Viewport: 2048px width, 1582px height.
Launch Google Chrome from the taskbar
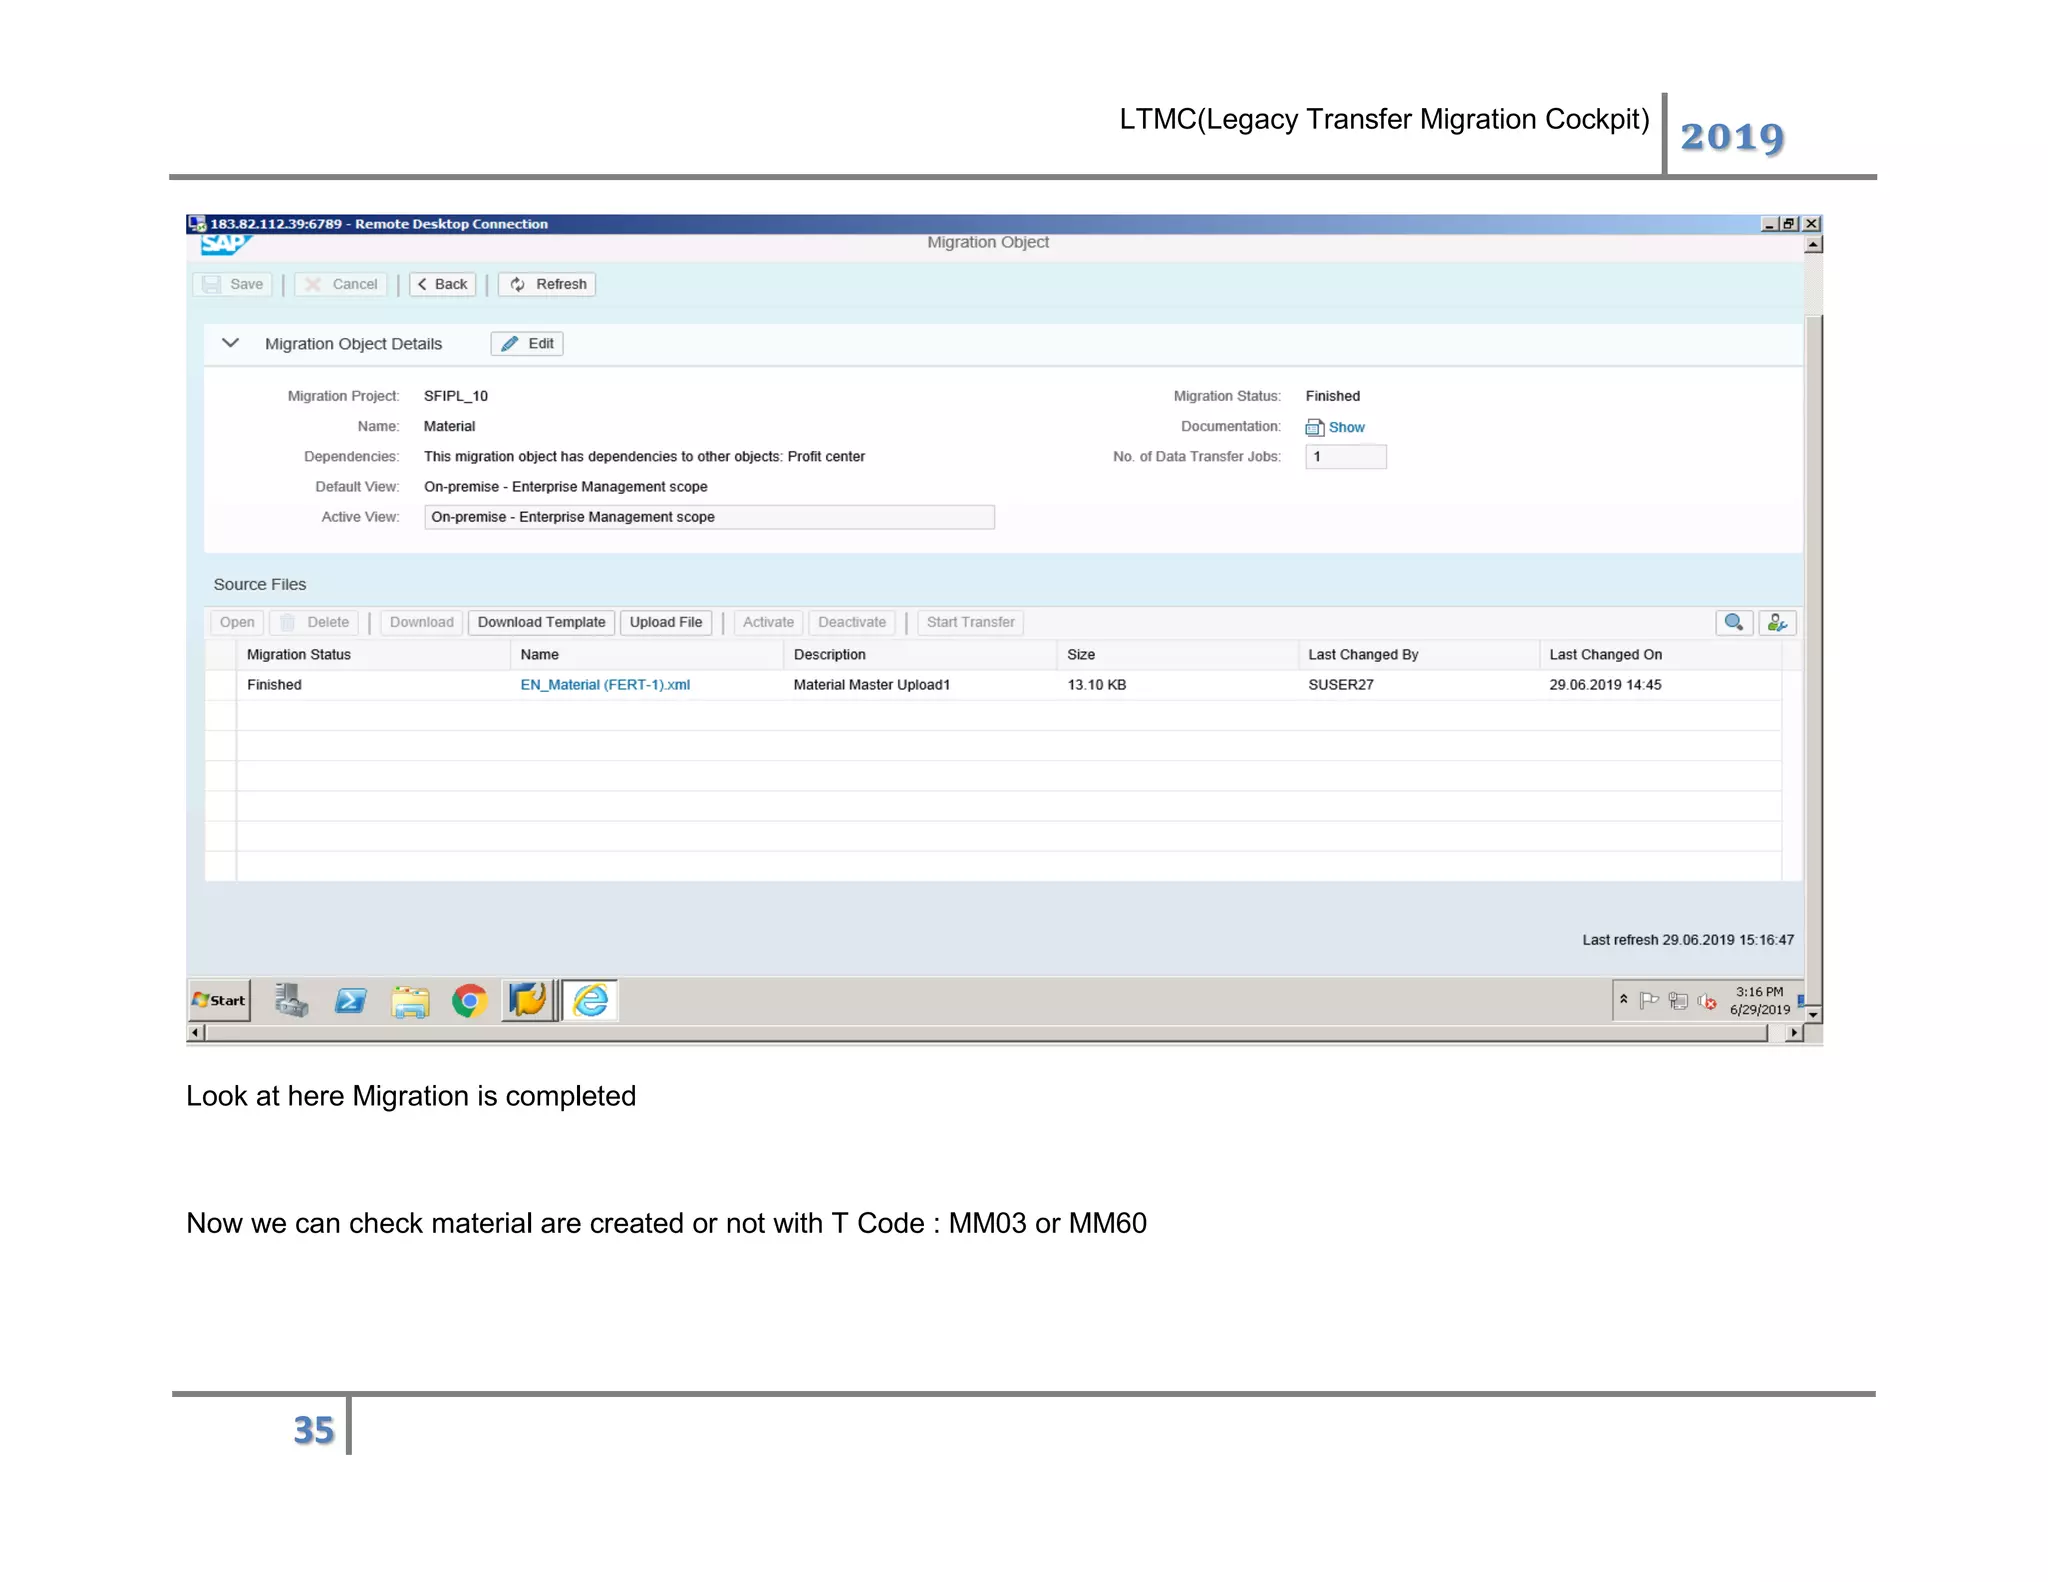click(x=469, y=1000)
